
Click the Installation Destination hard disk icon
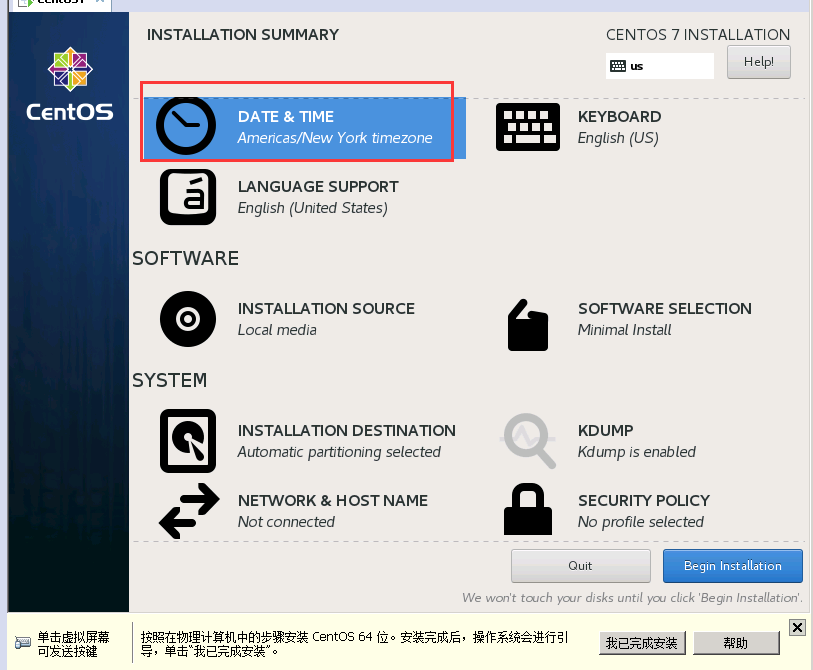click(x=188, y=441)
